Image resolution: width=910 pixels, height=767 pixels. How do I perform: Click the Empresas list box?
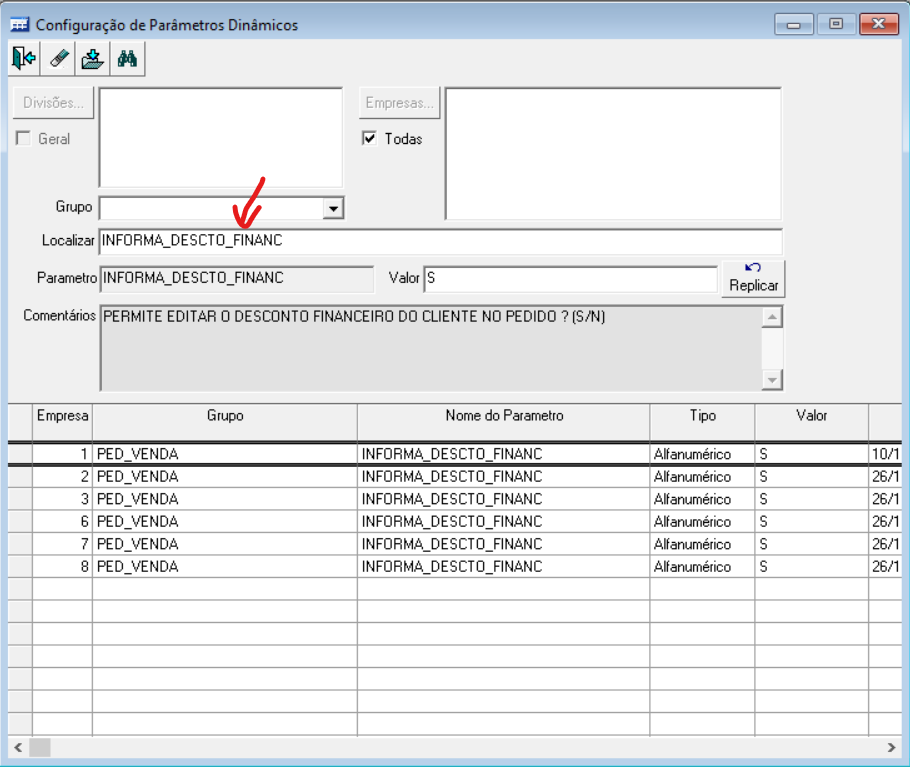click(613, 154)
